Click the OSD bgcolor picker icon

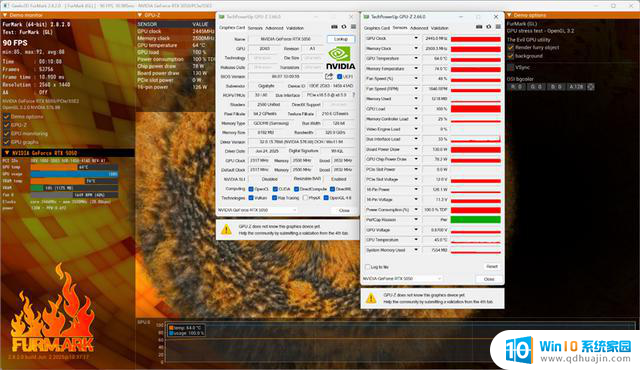(x=590, y=86)
